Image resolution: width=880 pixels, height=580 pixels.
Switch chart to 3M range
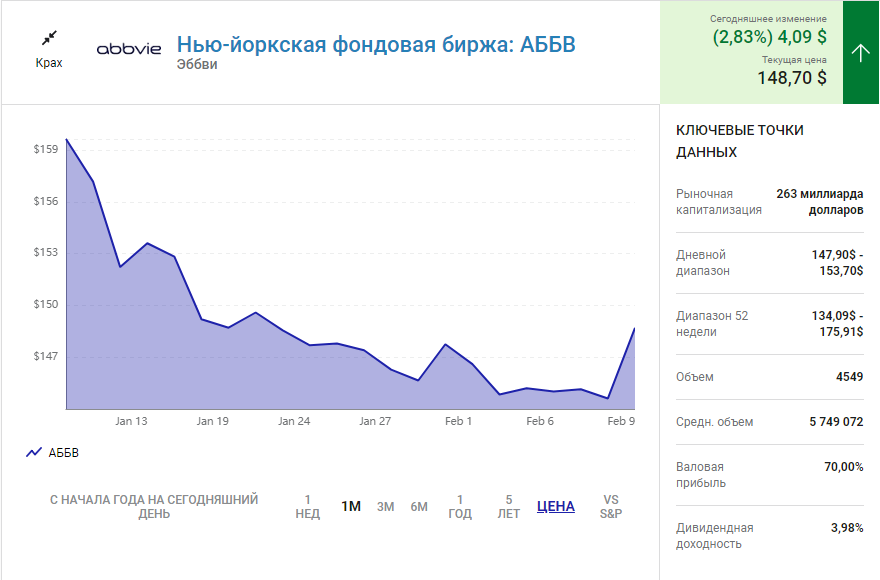pos(385,506)
